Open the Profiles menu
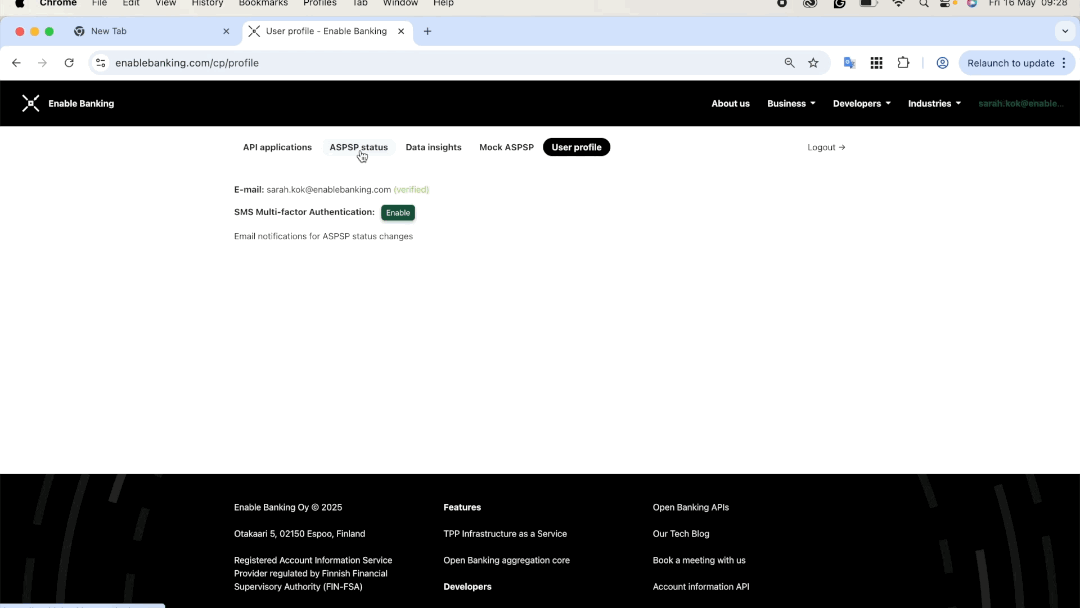Viewport: 1080px width, 608px height. point(320,3)
